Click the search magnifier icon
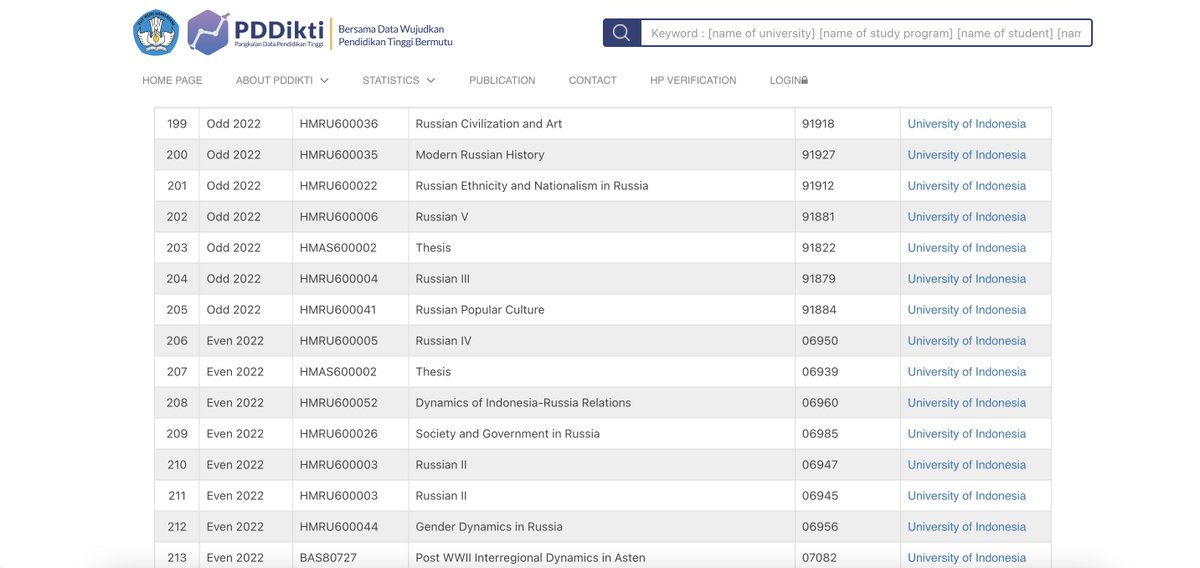The height and width of the screenshot is (568, 1200). 621,33
